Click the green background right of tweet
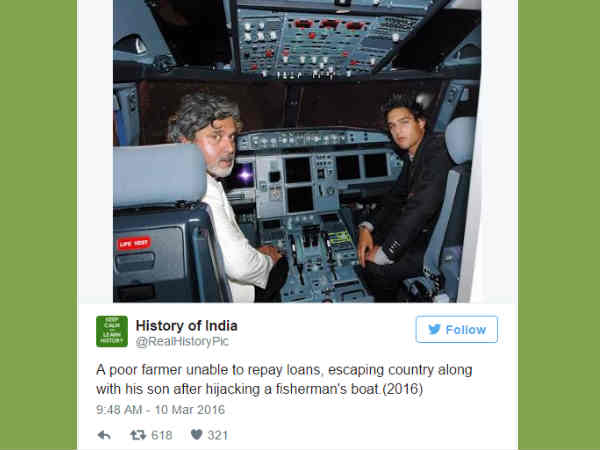600x450 pixels. (x=559, y=225)
